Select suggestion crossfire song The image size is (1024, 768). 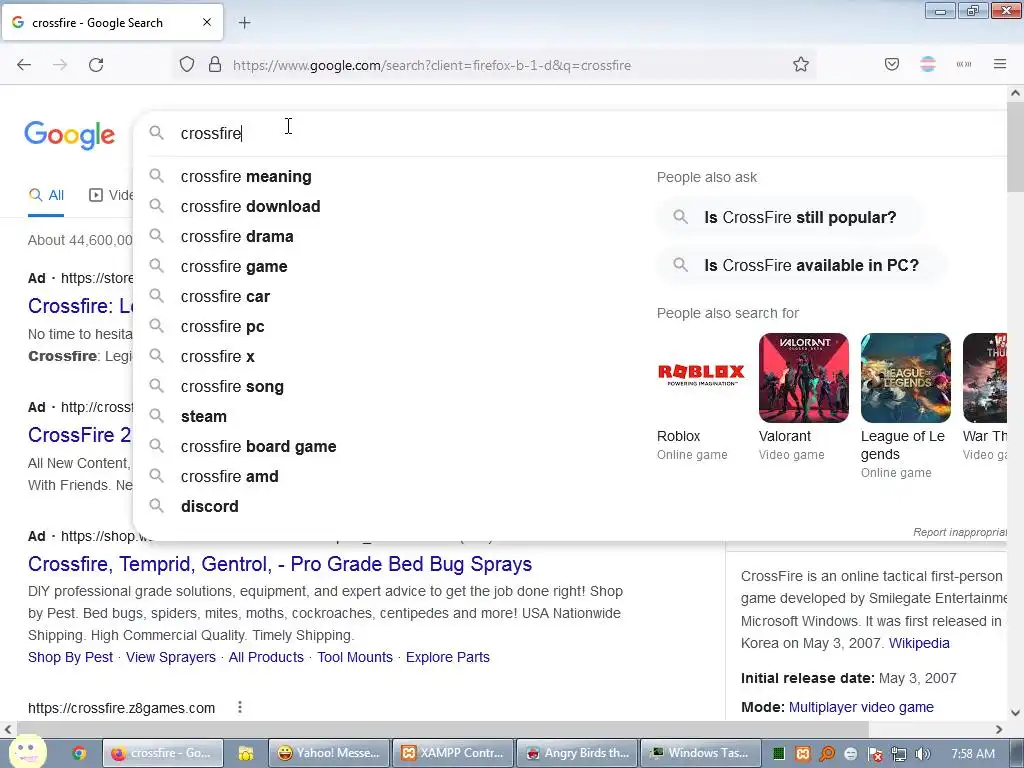pos(232,387)
